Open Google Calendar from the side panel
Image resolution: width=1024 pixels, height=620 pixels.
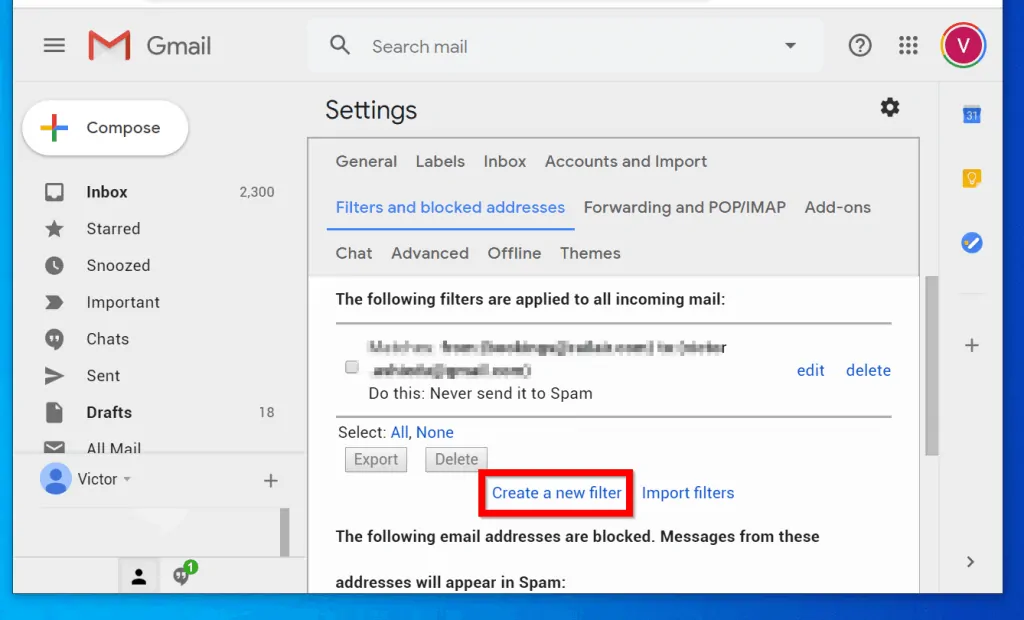(971, 115)
